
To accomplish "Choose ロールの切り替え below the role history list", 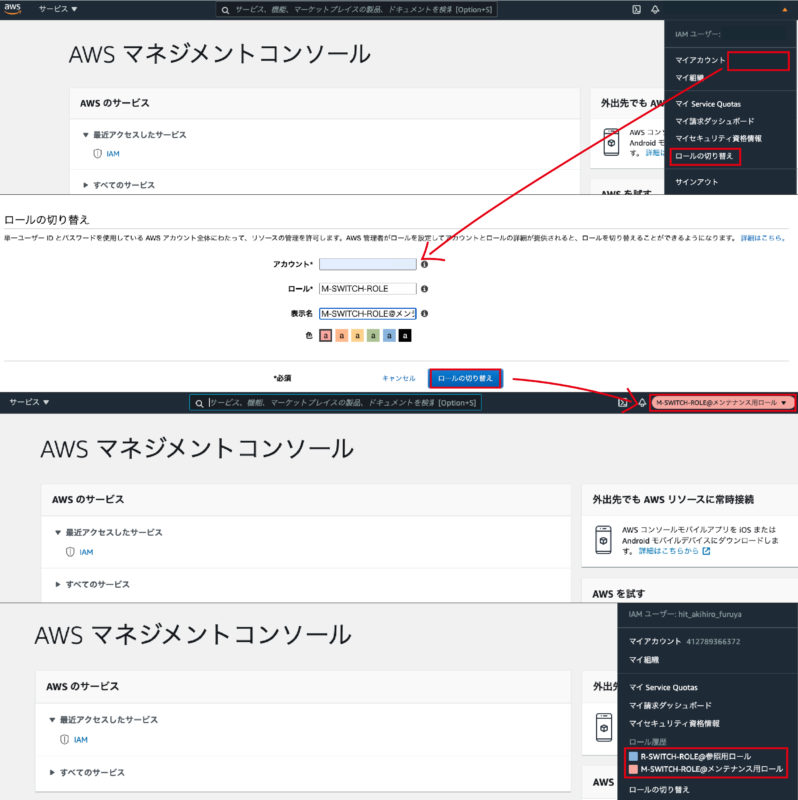I will coord(659,790).
